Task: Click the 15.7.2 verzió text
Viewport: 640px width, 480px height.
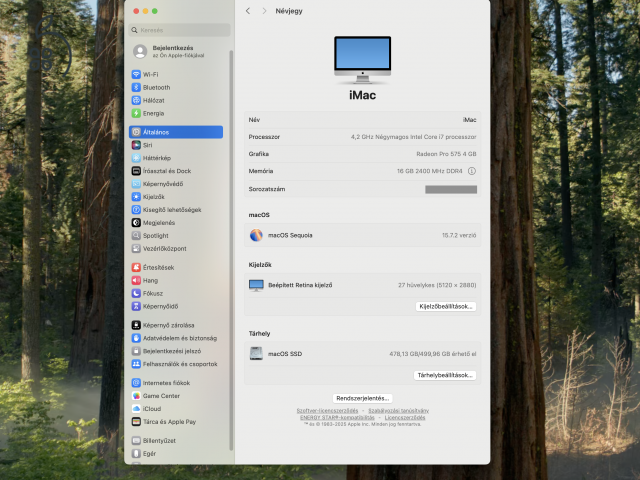Action: tap(459, 236)
